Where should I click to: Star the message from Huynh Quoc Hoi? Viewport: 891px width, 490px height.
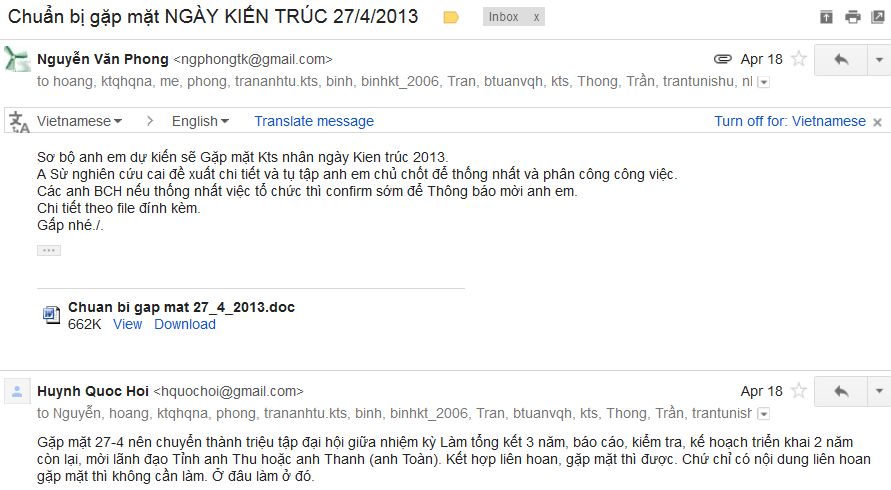[x=799, y=391]
